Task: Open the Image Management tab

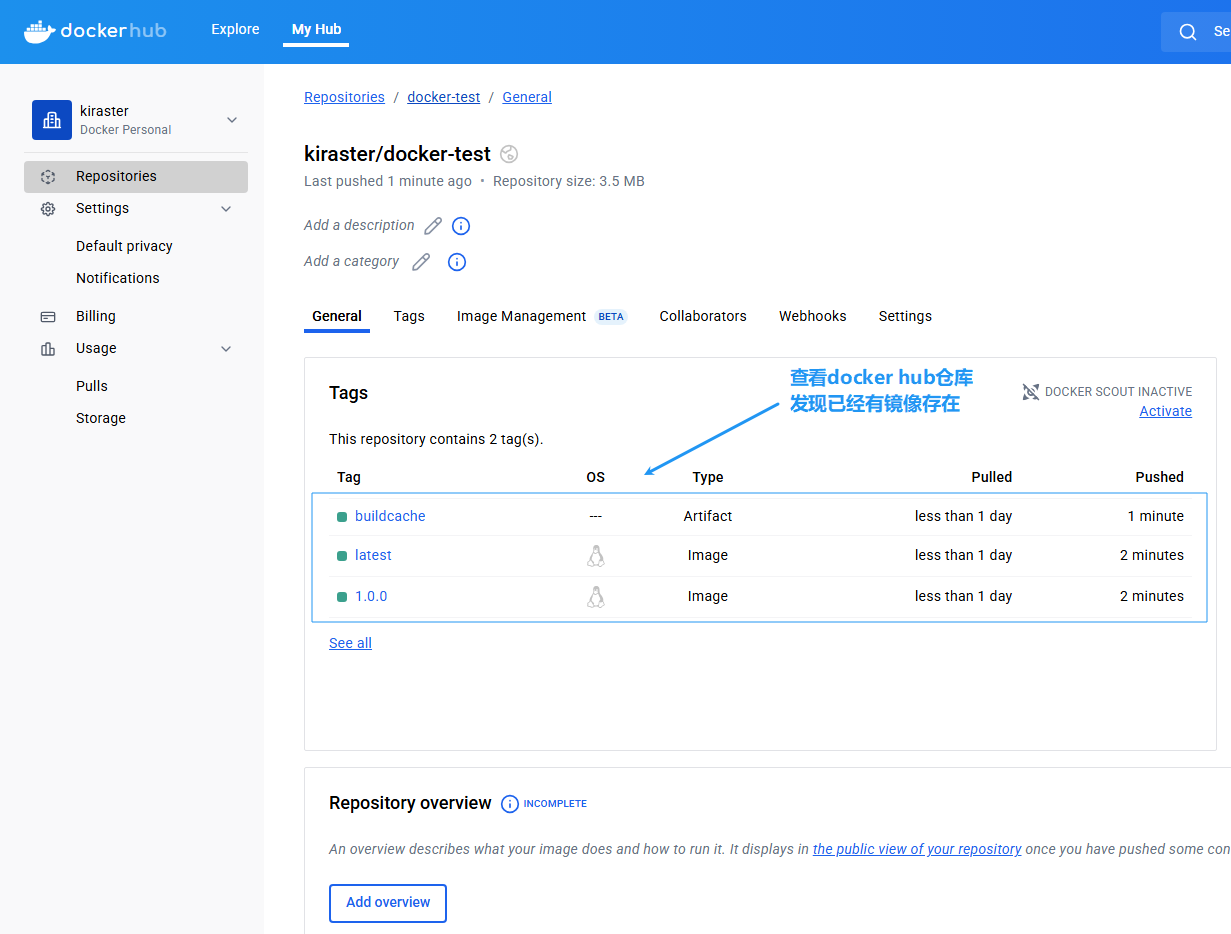Action: pos(521,316)
